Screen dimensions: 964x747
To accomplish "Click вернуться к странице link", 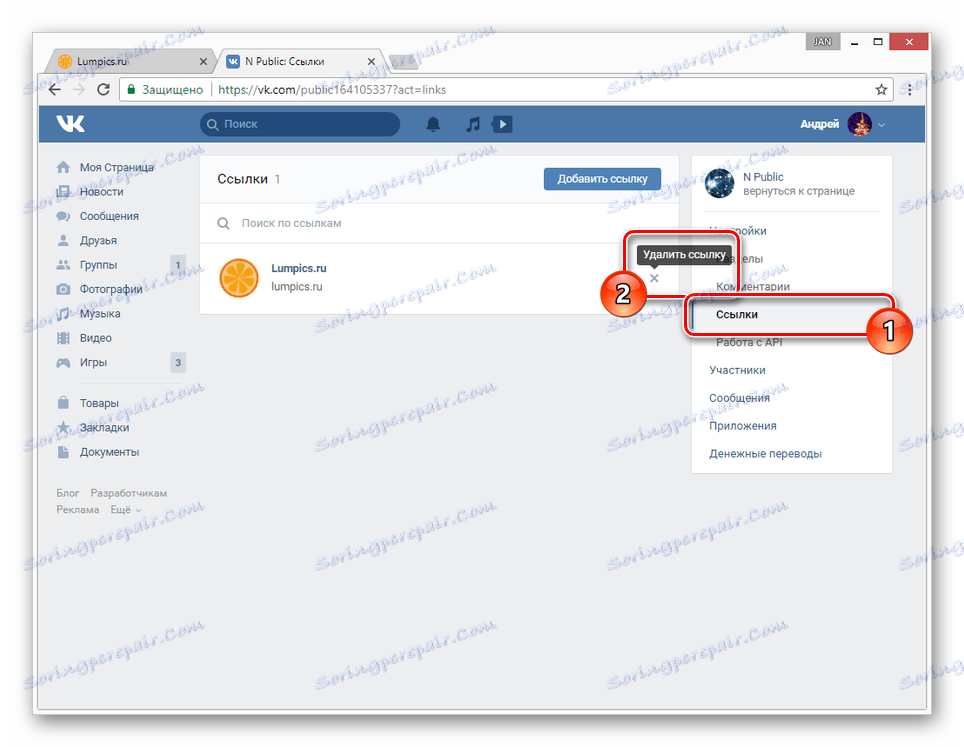I will [x=799, y=191].
